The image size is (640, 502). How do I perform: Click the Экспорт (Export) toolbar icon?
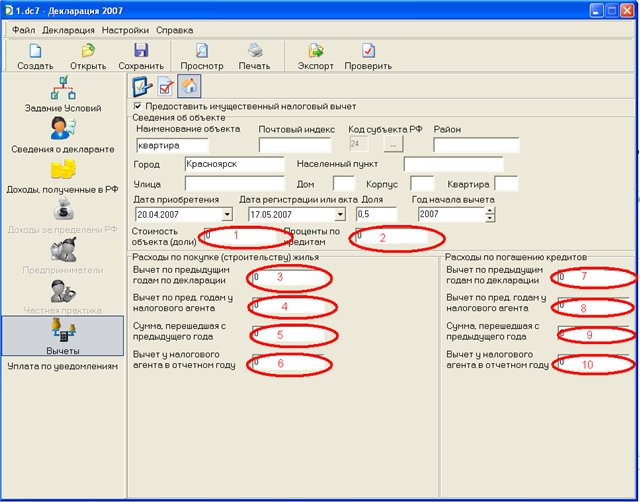click(x=316, y=52)
